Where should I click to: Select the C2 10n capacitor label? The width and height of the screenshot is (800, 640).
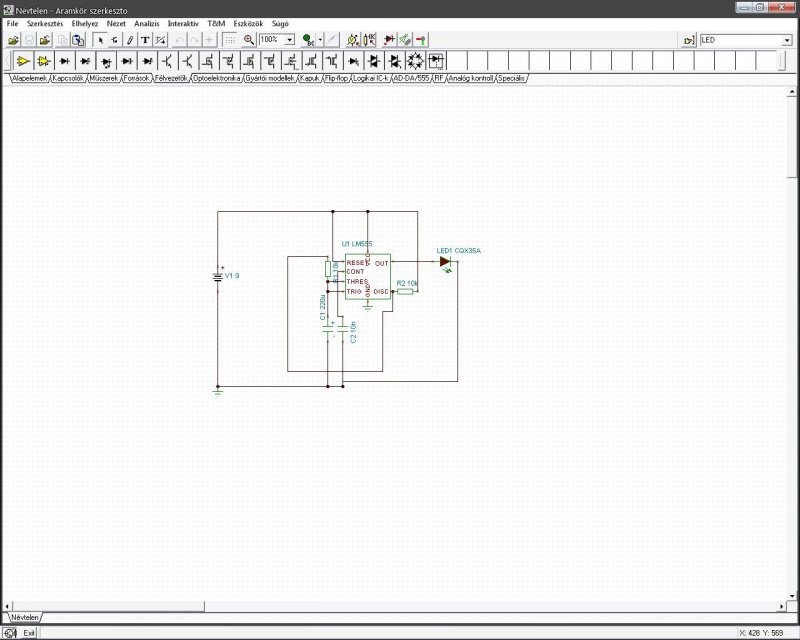[x=353, y=332]
